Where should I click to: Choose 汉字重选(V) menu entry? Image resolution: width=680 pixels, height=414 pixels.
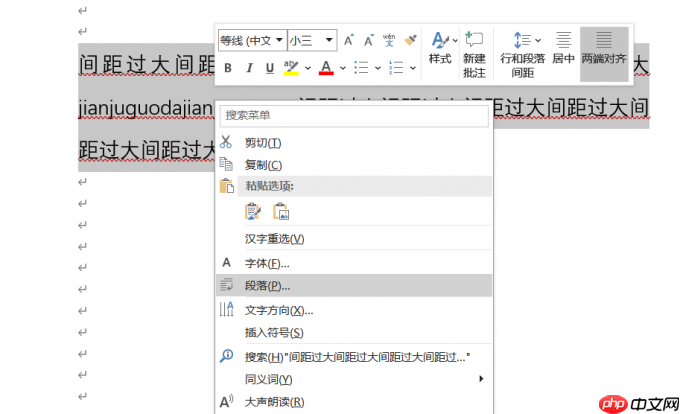(x=354, y=239)
